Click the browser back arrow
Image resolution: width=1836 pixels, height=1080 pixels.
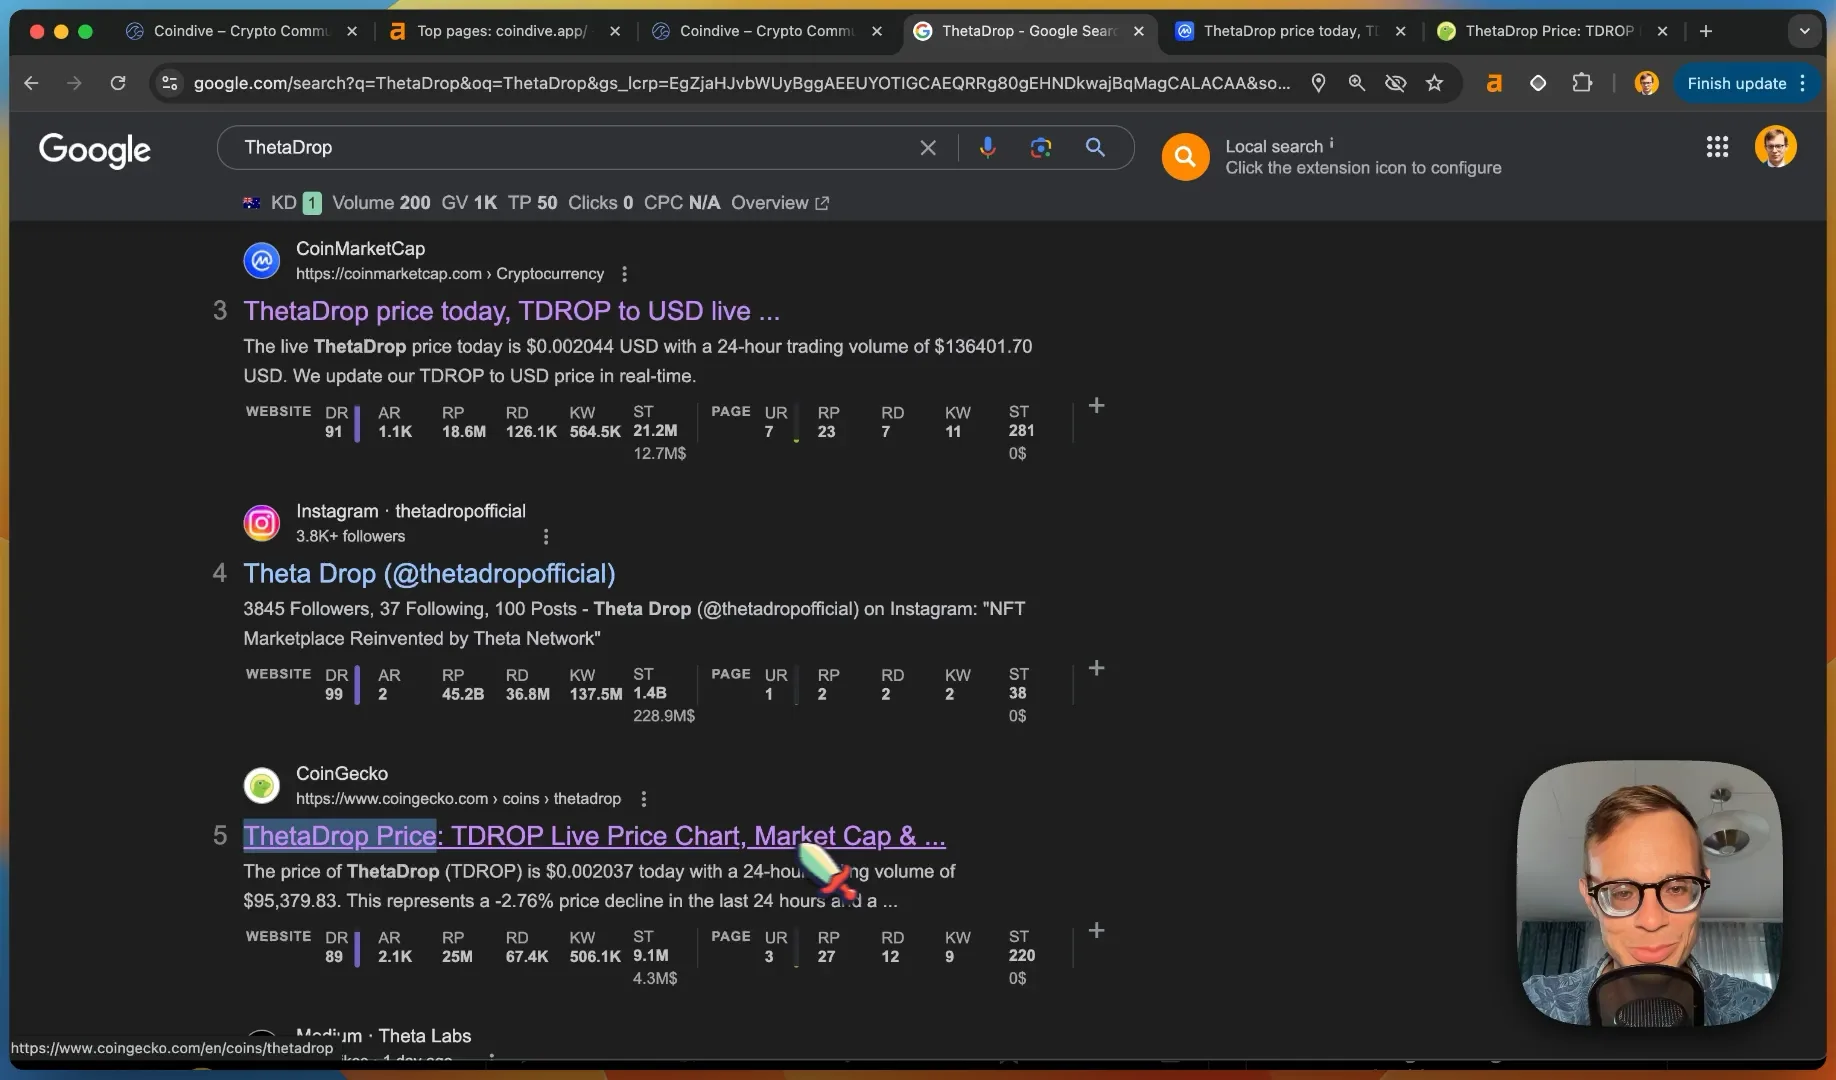pyautogui.click(x=31, y=83)
